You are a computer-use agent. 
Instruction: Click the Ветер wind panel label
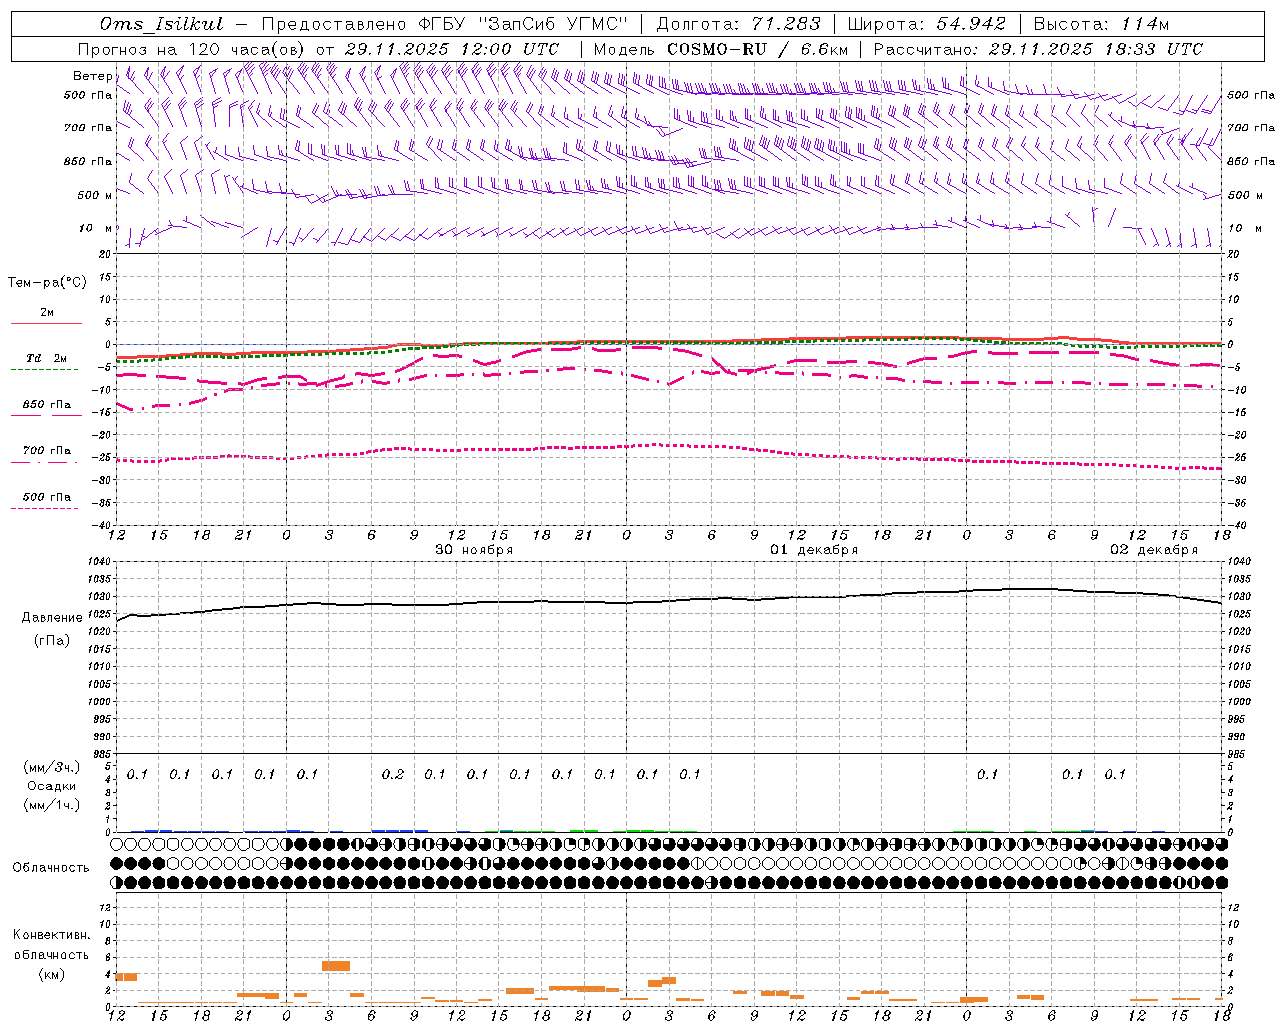[92, 76]
